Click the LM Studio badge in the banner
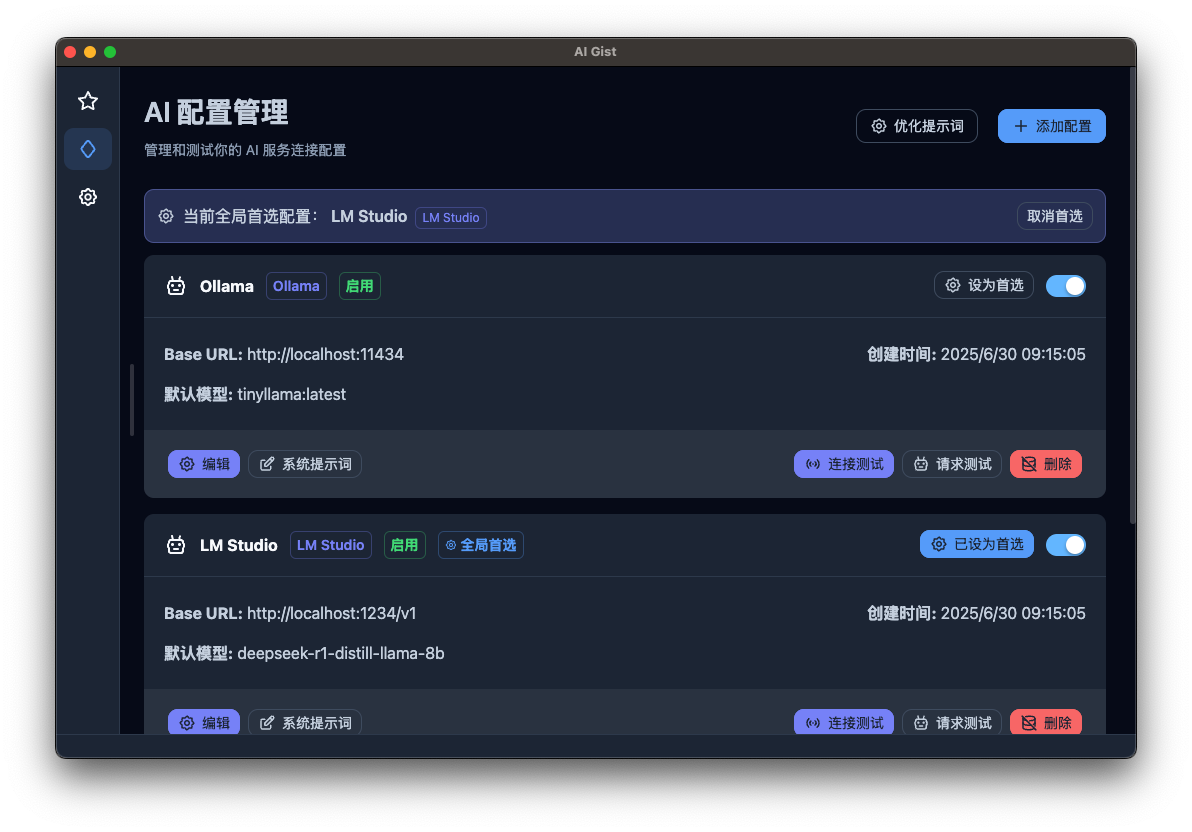 (x=450, y=217)
